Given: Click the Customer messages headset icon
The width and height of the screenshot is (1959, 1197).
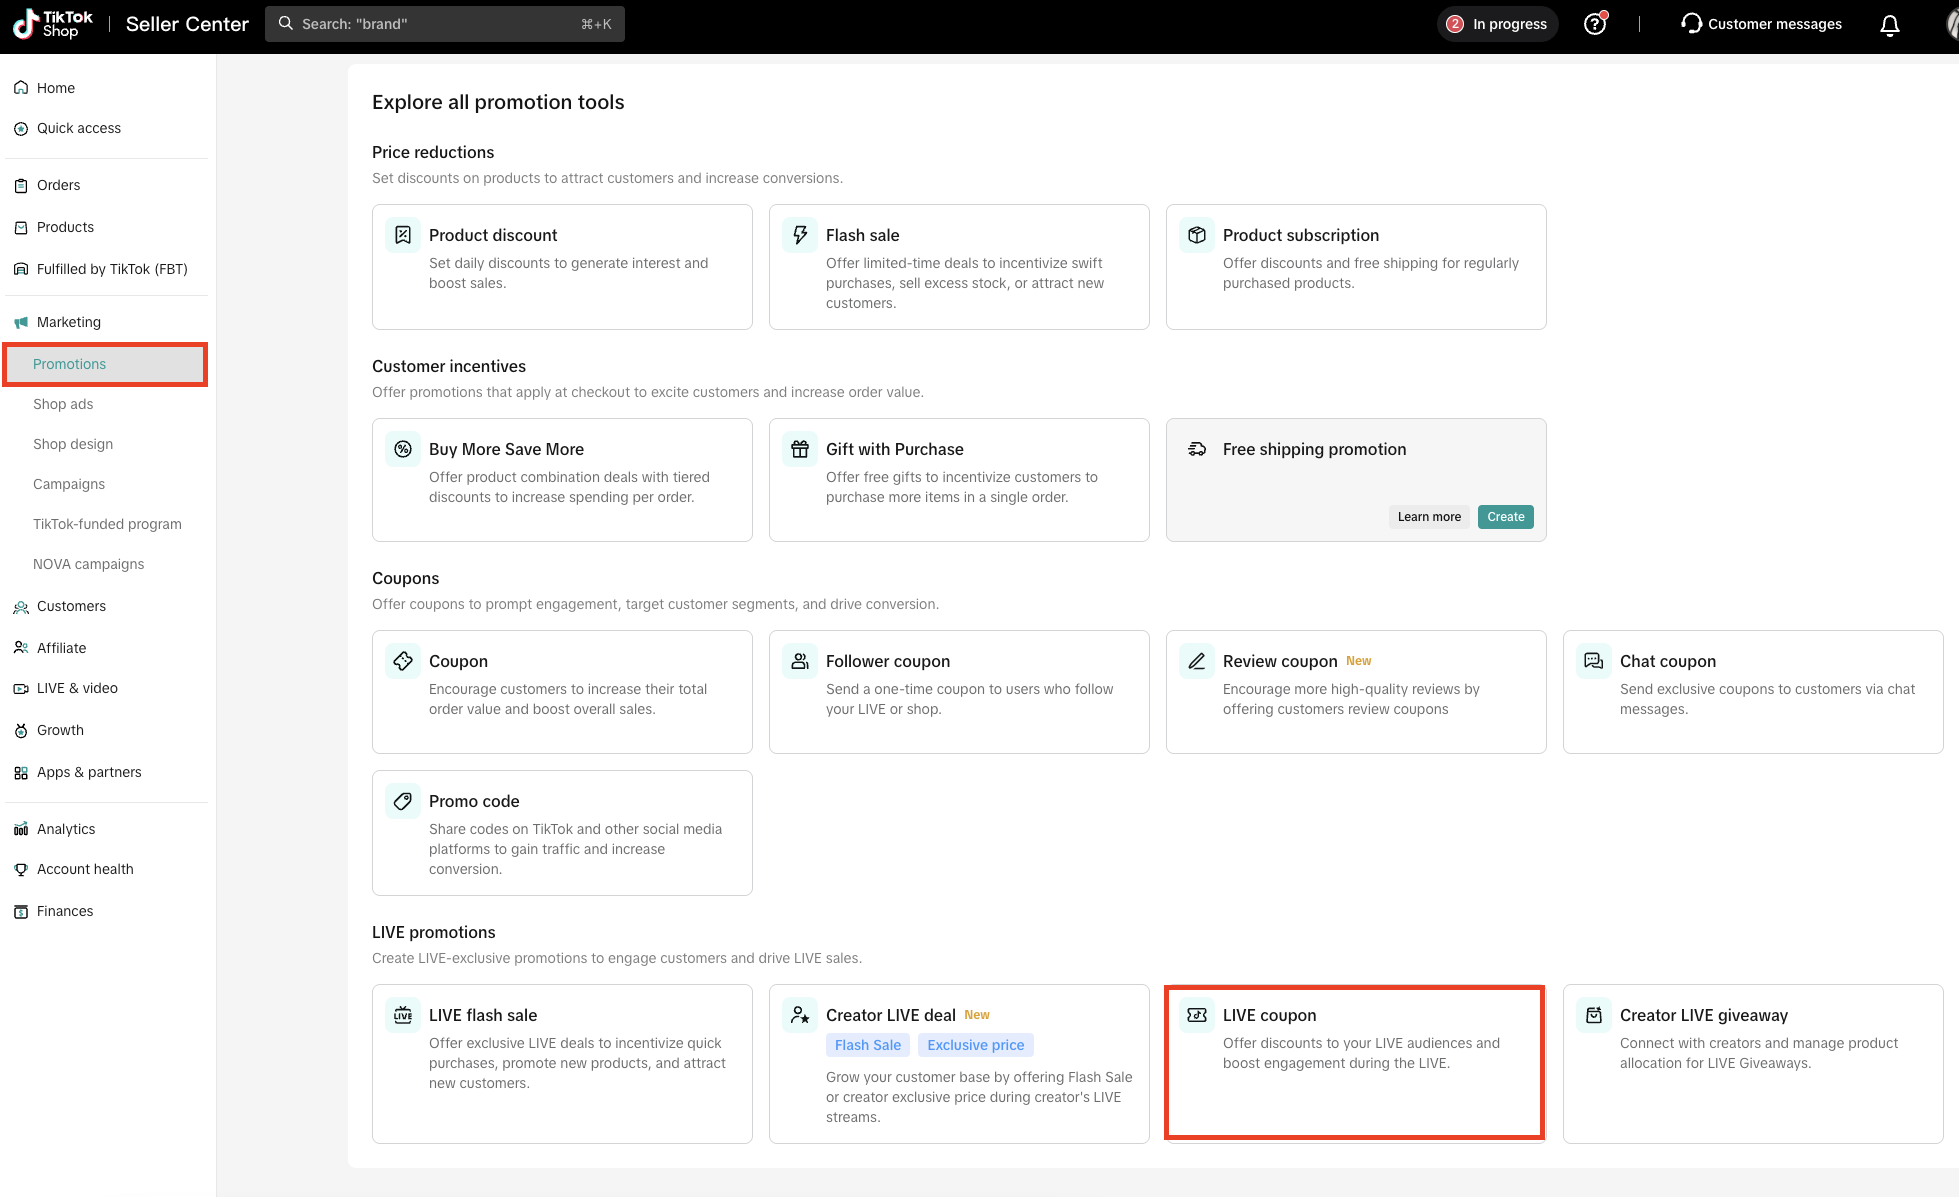Looking at the screenshot, I should pos(1691,24).
